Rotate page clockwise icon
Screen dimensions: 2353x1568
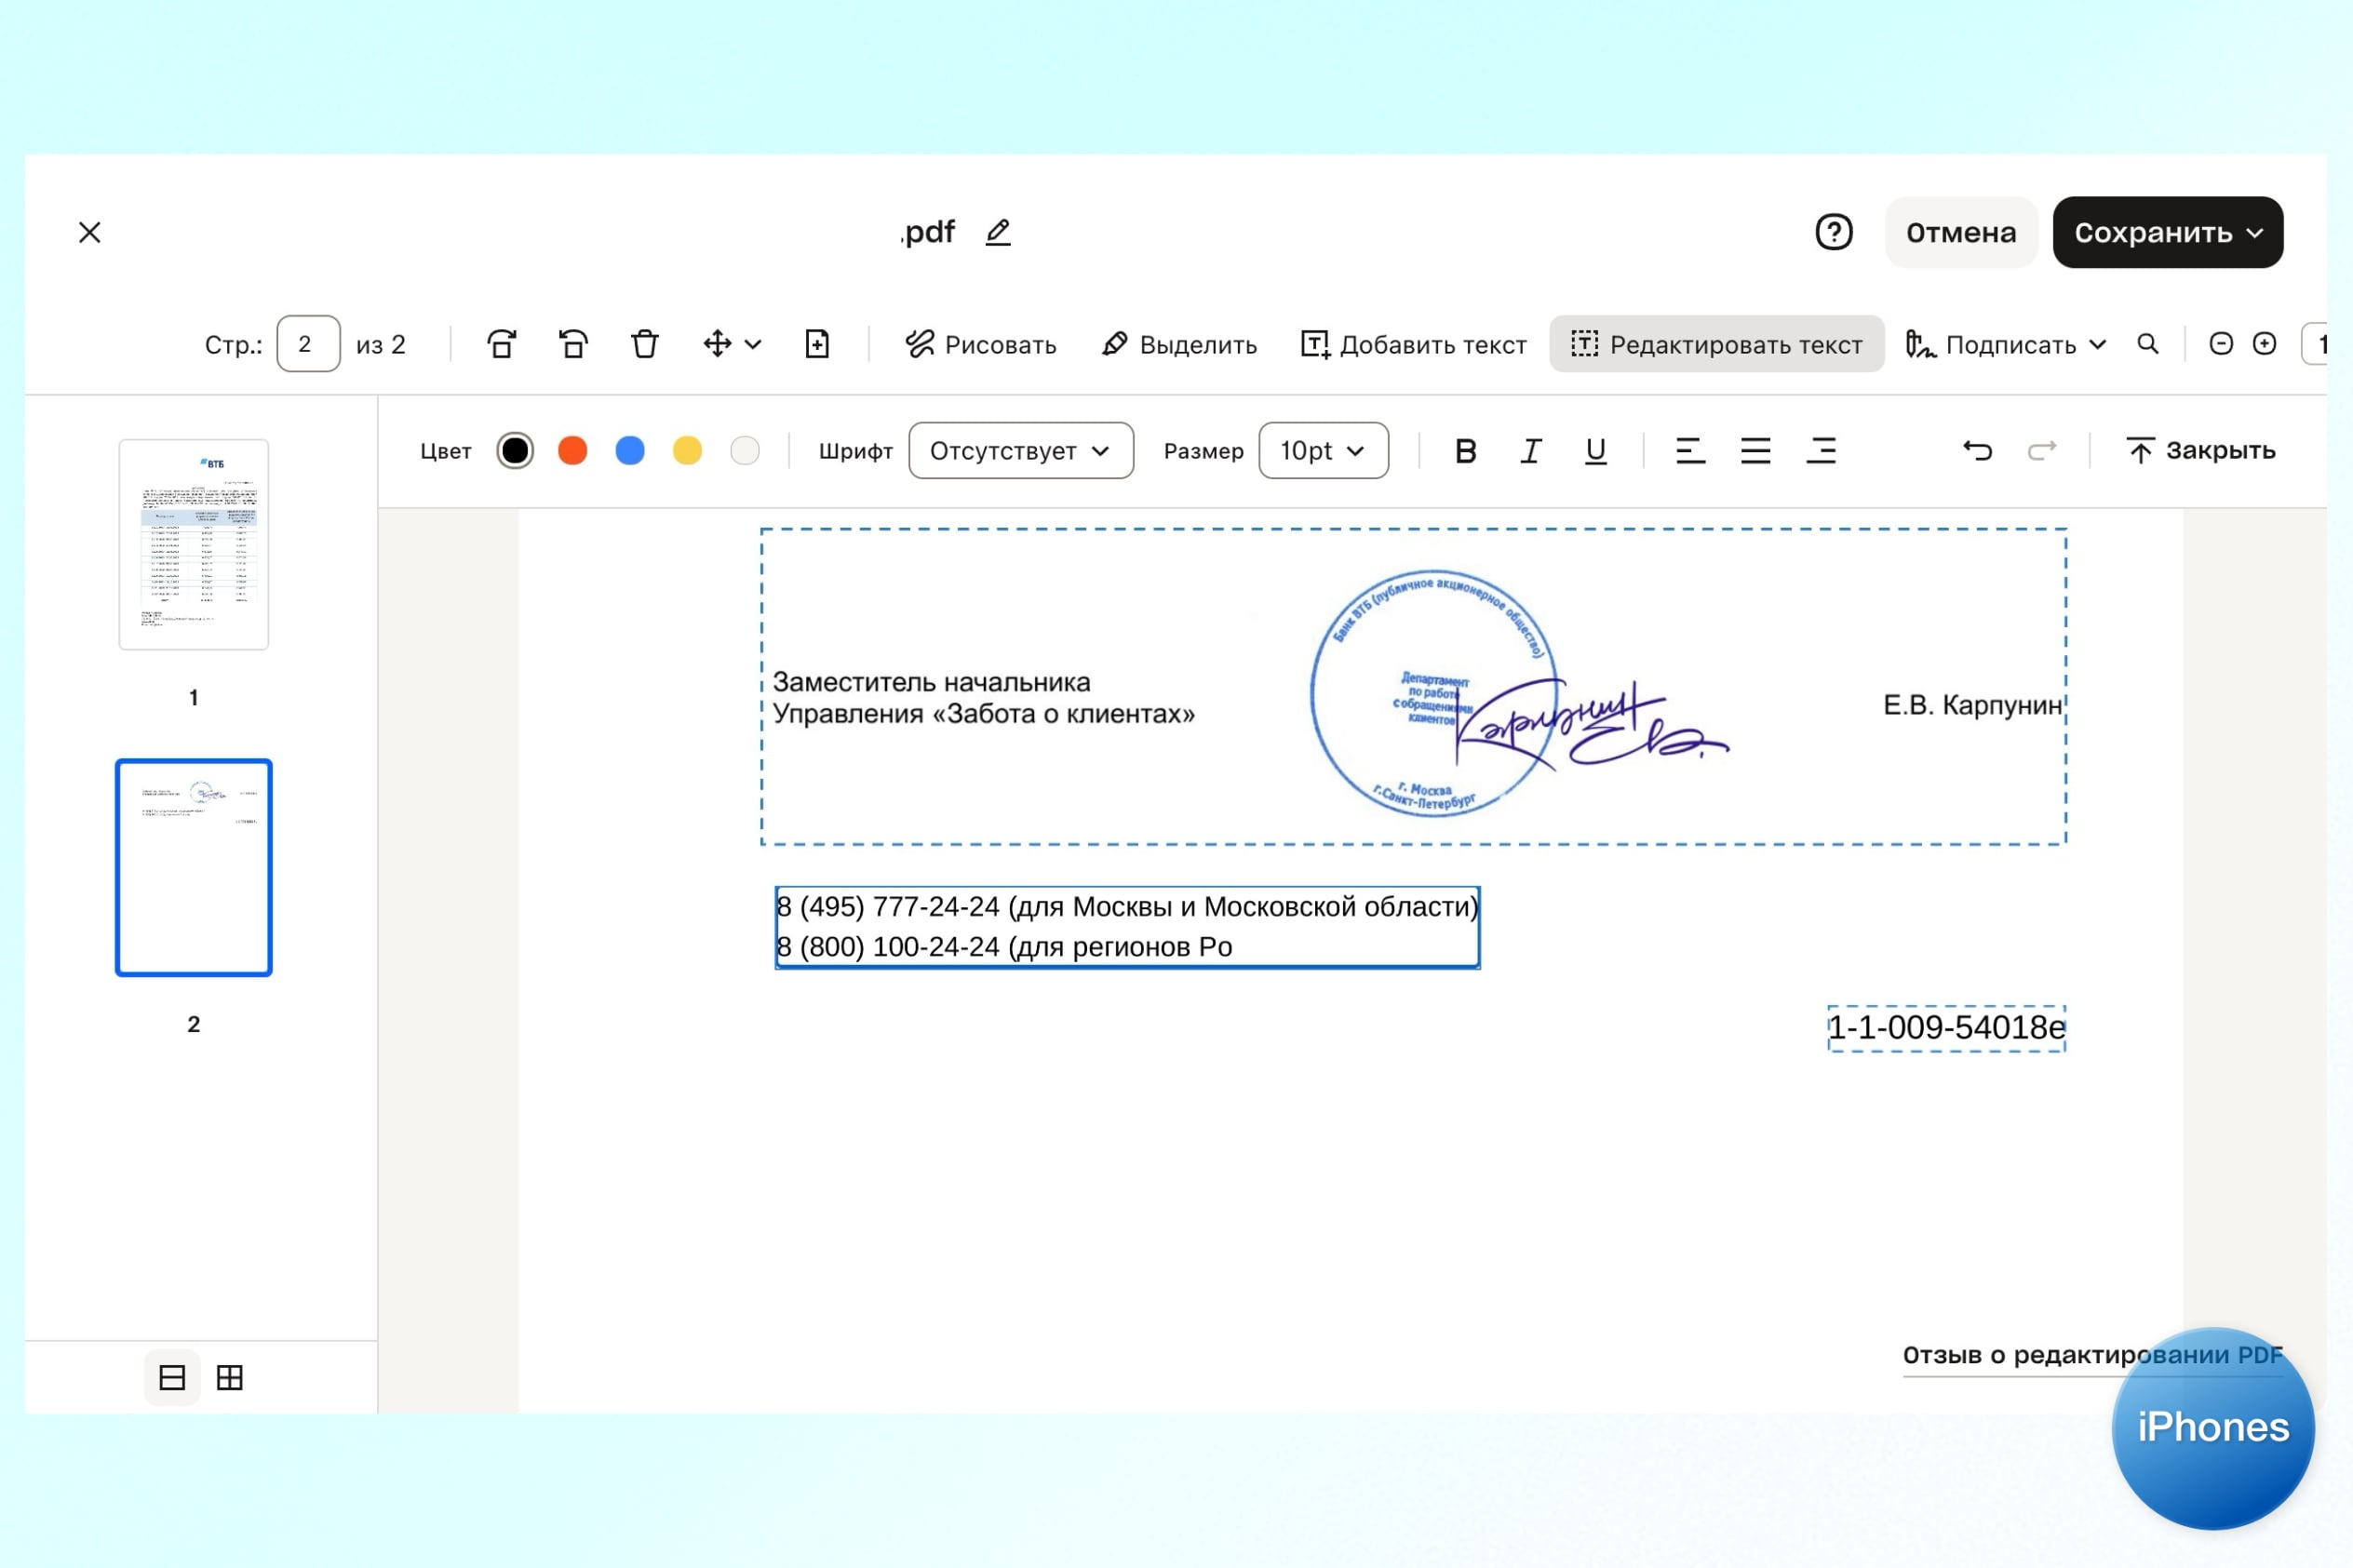[502, 344]
